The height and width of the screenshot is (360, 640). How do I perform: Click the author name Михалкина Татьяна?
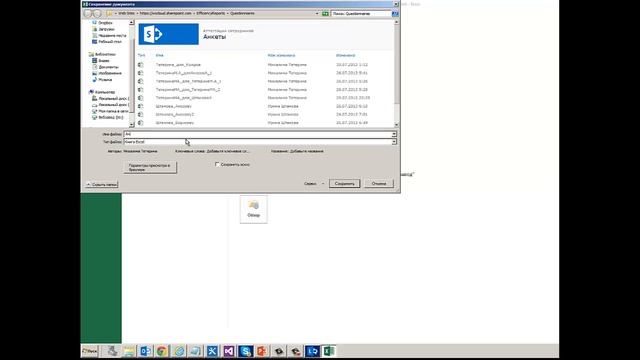[140, 151]
